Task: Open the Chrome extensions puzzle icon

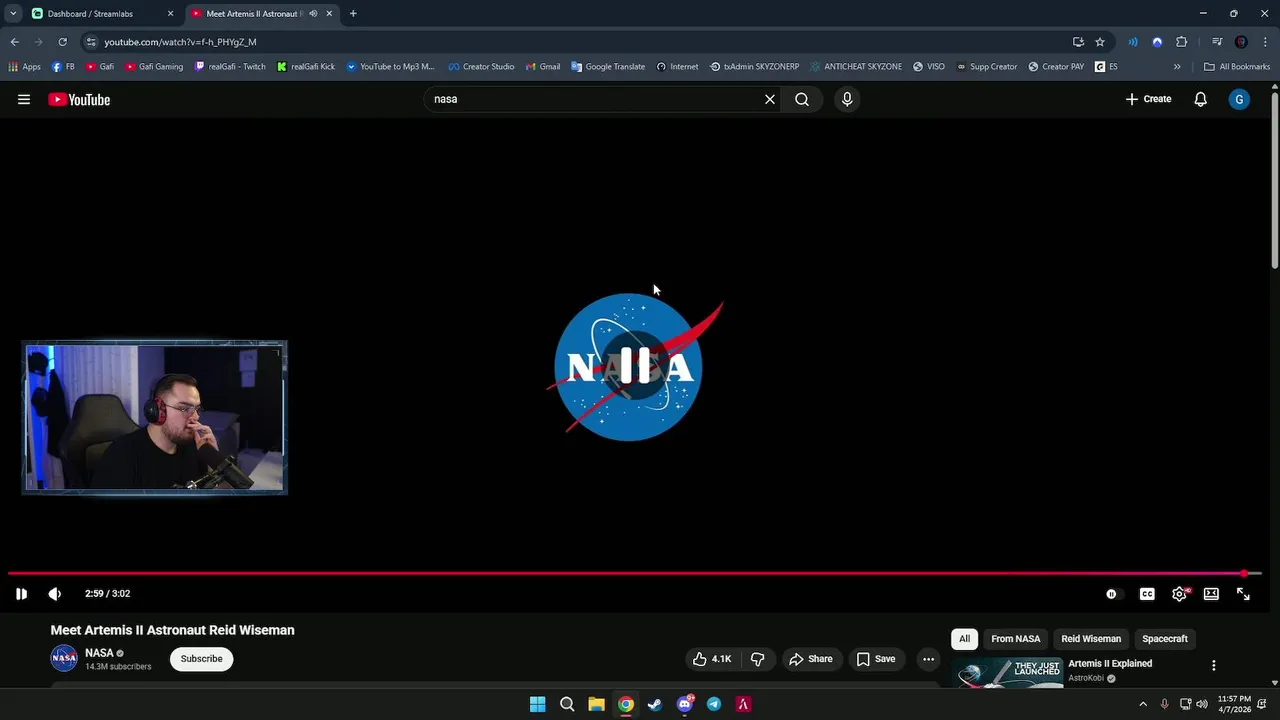Action: pos(1181,42)
